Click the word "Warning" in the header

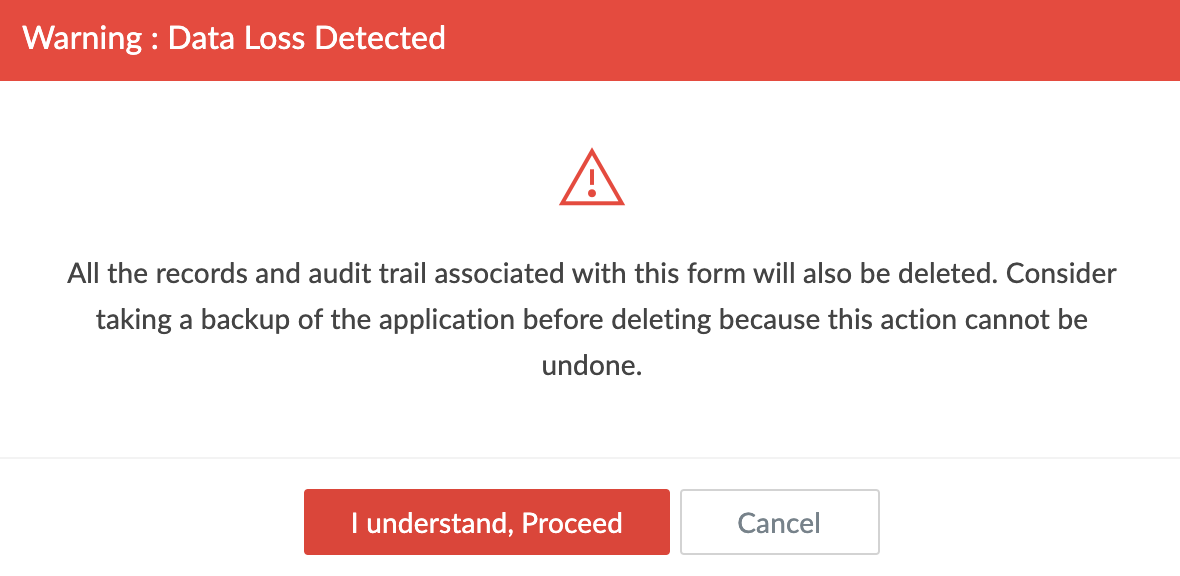coord(80,39)
